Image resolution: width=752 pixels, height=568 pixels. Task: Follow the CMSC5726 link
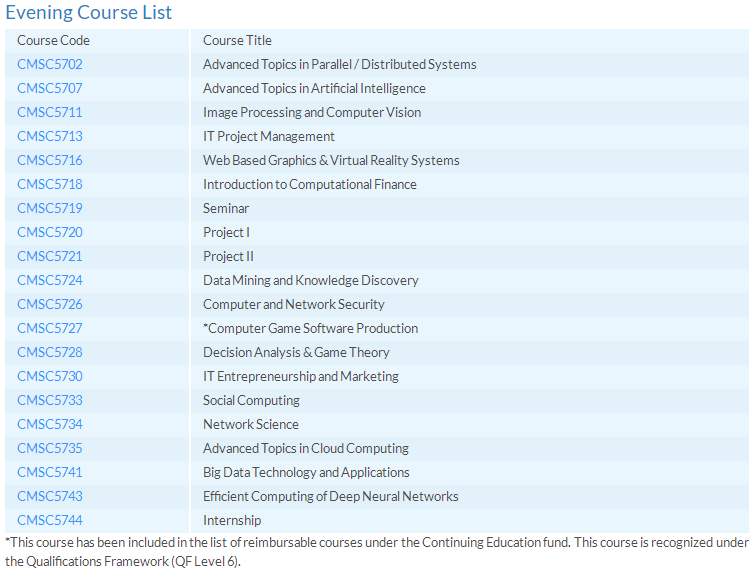(x=50, y=304)
